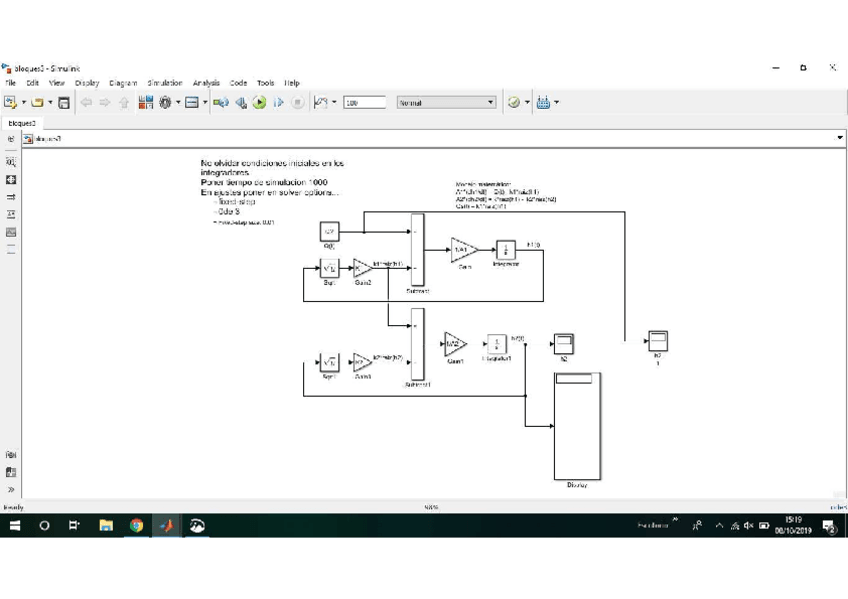Image resolution: width=848 pixels, height=599 pixels.
Task: Click the simulation stop time field
Action: click(x=364, y=102)
